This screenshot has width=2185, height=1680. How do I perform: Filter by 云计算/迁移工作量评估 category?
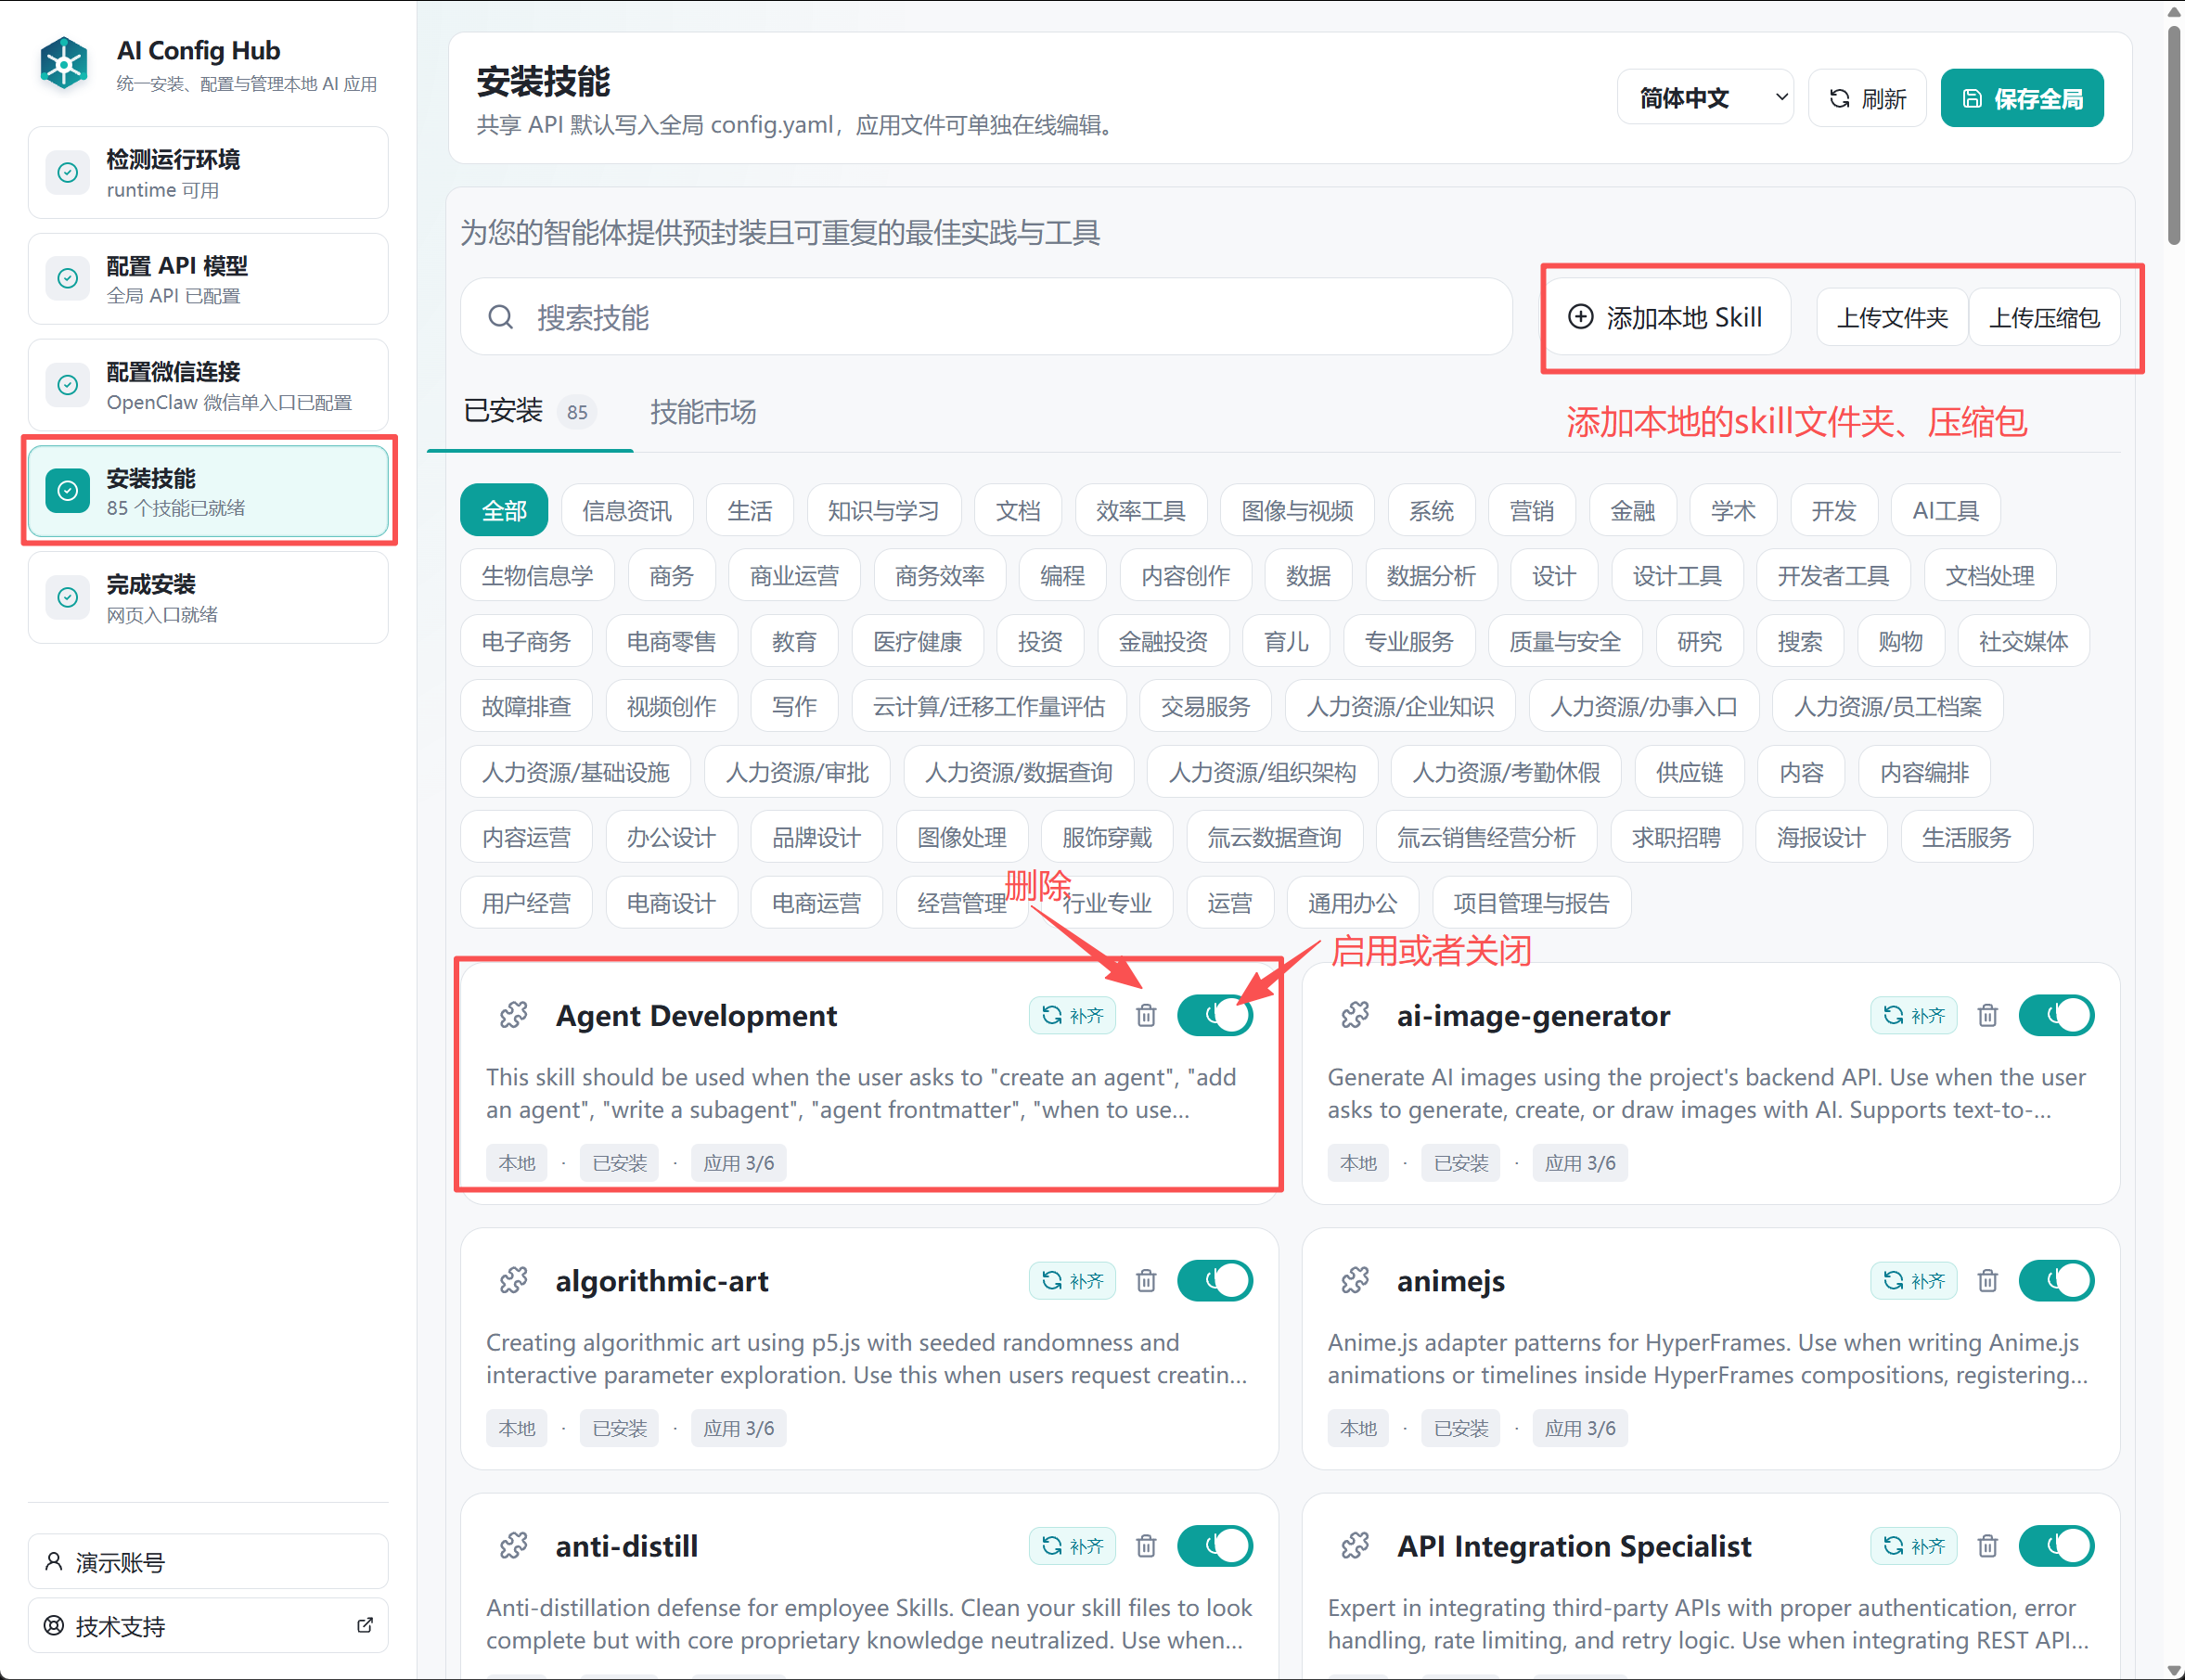[x=989, y=707]
